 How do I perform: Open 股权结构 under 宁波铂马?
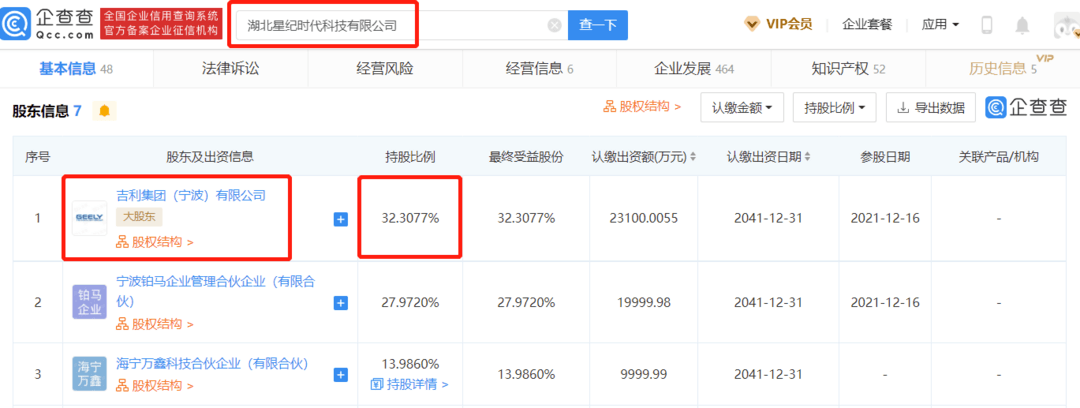click(155, 324)
